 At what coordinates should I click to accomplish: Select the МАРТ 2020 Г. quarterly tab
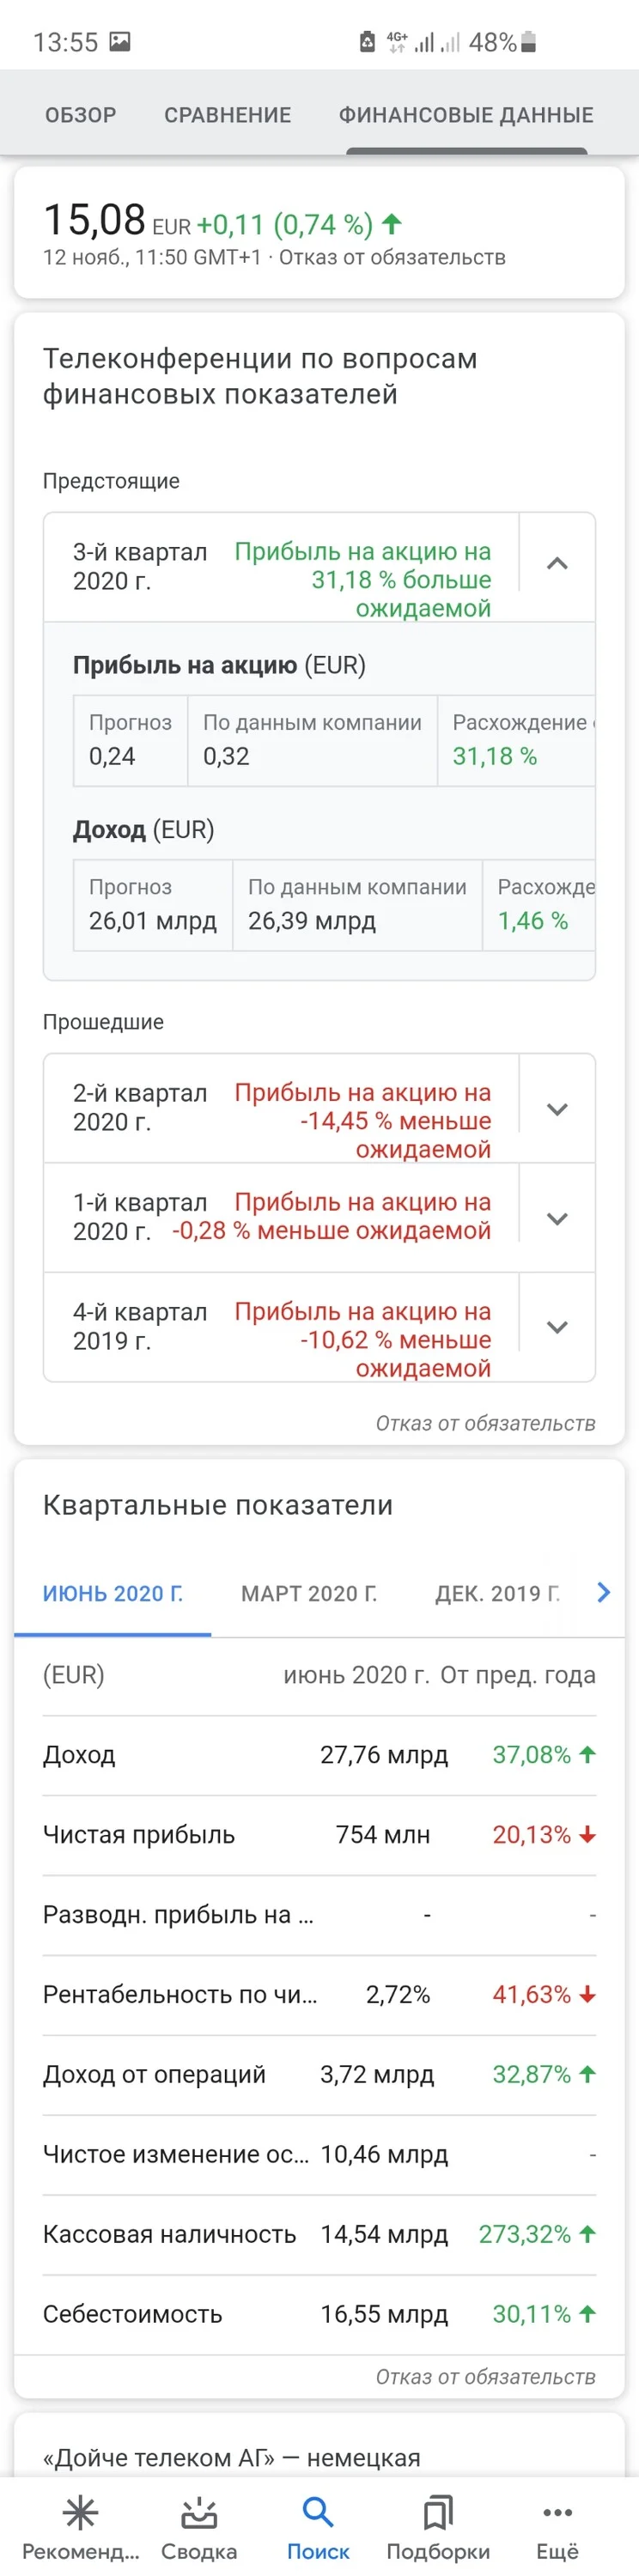[x=309, y=1593]
